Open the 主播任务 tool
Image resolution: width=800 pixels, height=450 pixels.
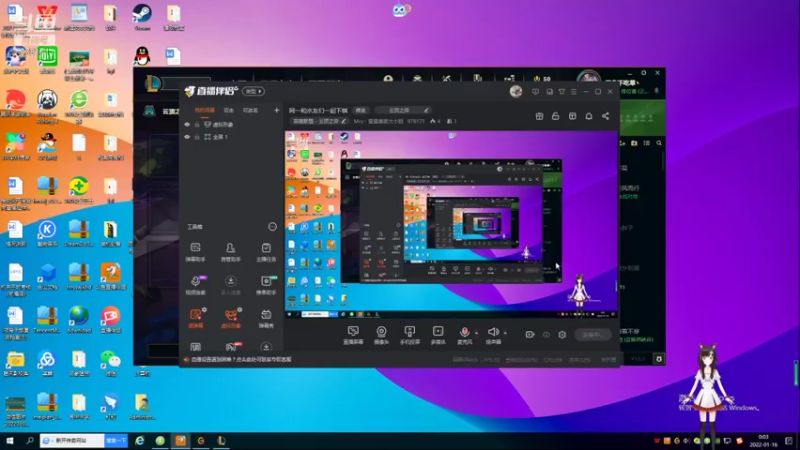pos(266,252)
